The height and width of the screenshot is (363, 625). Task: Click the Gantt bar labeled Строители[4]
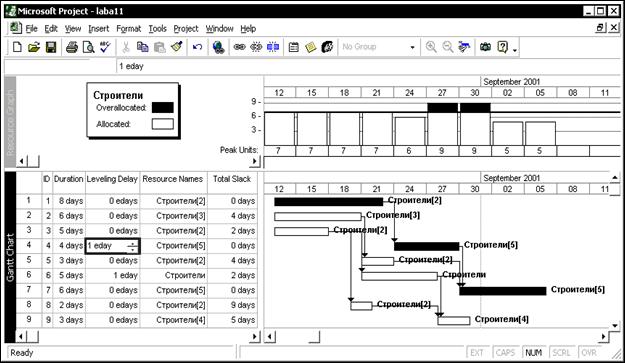pyautogui.click(x=454, y=320)
